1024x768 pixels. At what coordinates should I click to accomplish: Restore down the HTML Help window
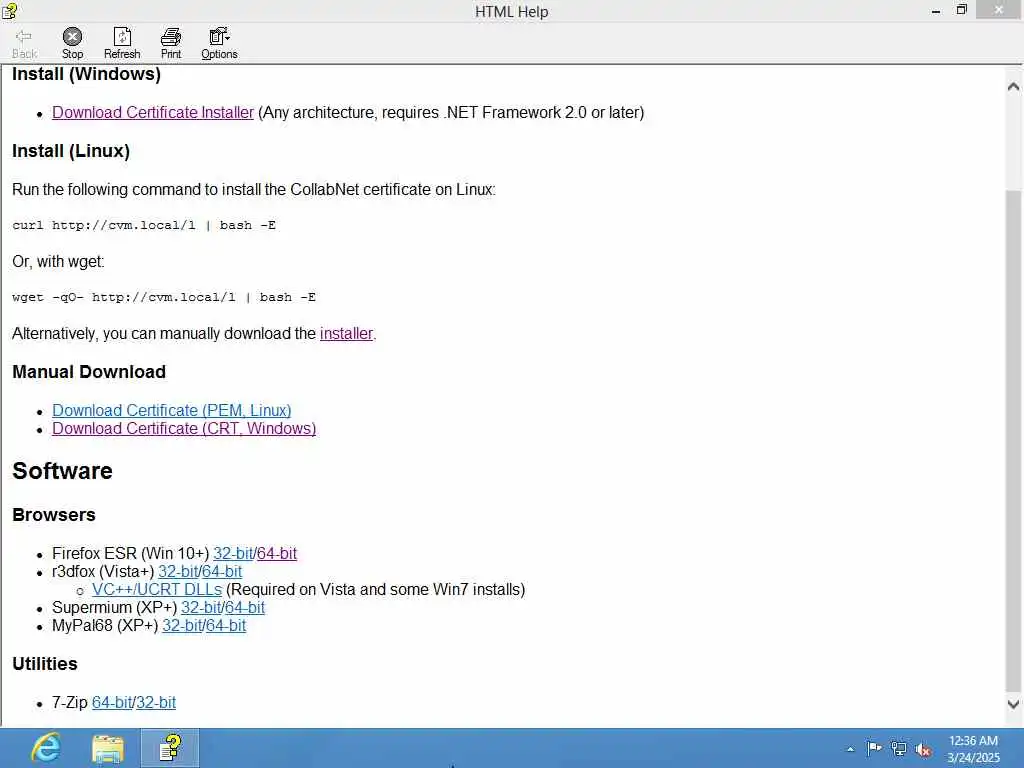point(961,10)
